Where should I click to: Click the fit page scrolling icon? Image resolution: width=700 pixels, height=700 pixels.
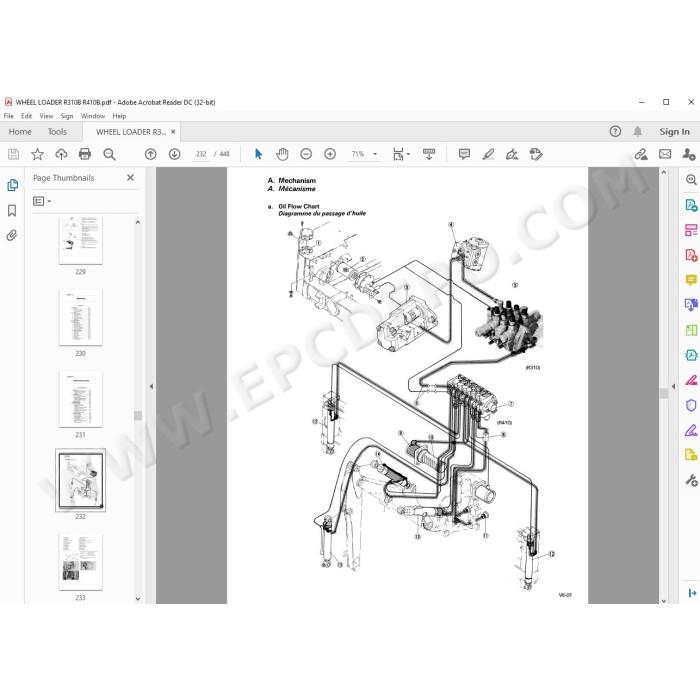pyautogui.click(x=398, y=154)
